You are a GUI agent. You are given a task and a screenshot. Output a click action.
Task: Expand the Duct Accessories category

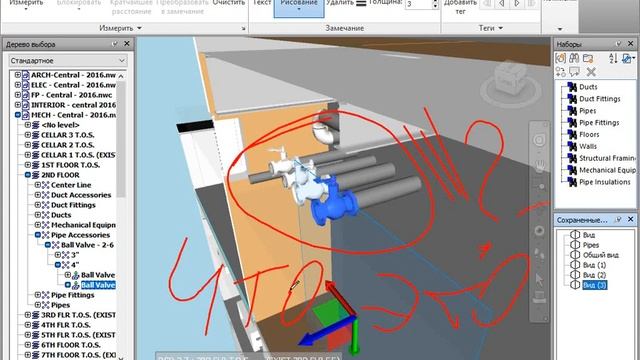point(38,195)
